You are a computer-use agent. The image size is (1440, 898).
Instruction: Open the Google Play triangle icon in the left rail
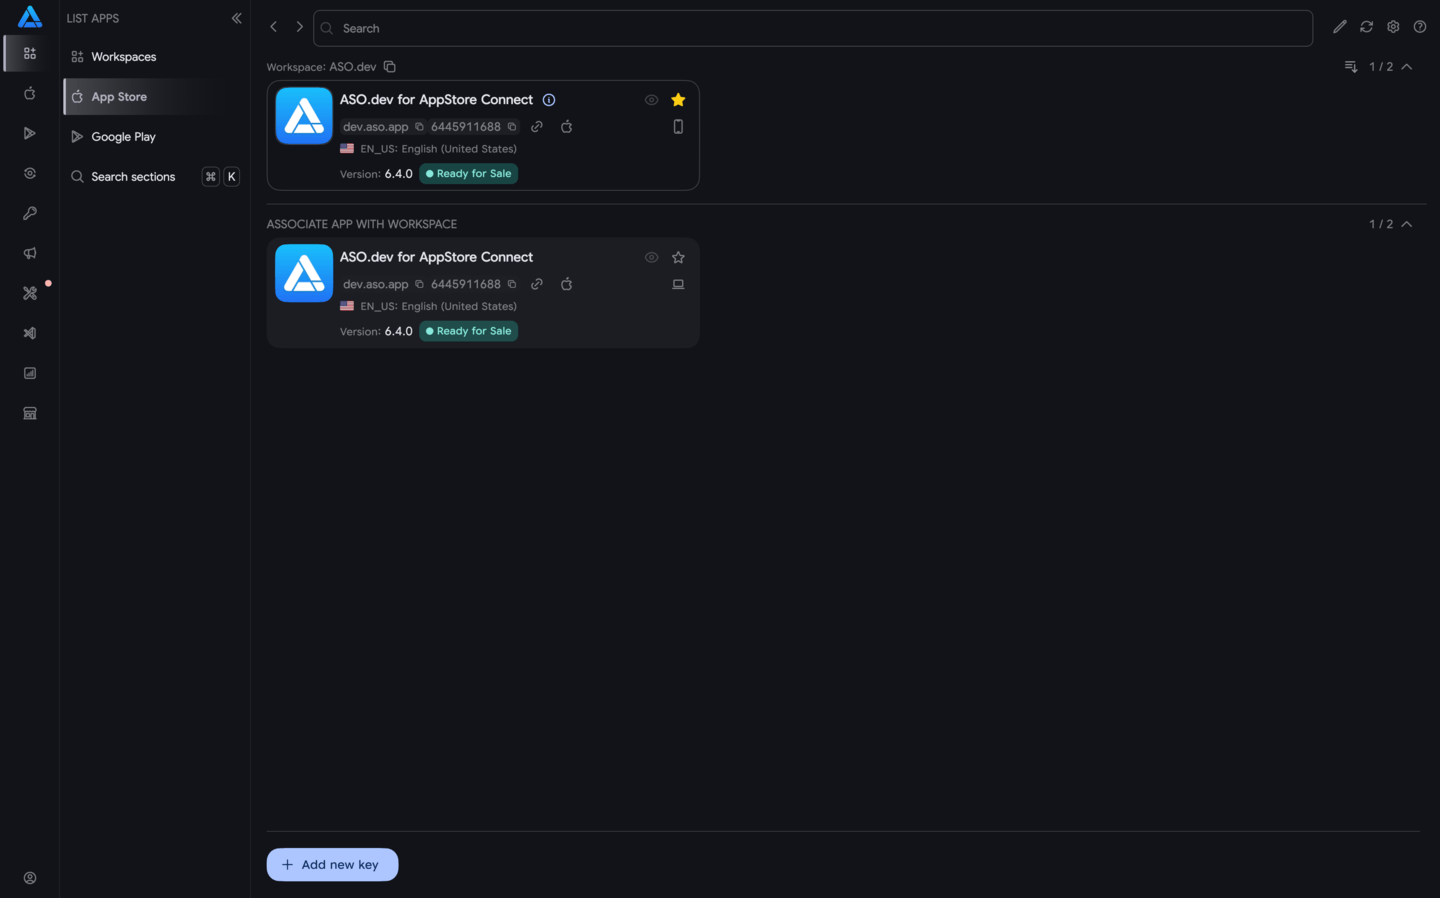[x=30, y=133]
